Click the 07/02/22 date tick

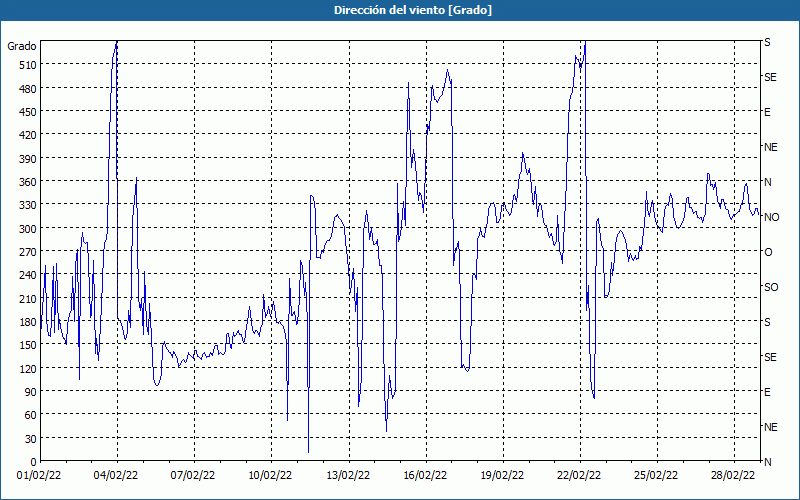(x=193, y=476)
